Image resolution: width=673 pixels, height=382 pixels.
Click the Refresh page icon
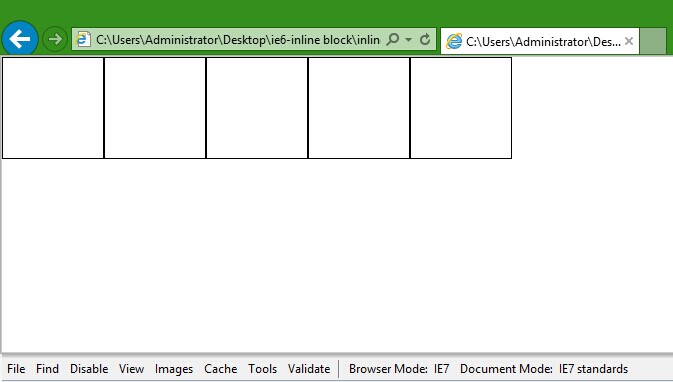[x=425, y=39]
